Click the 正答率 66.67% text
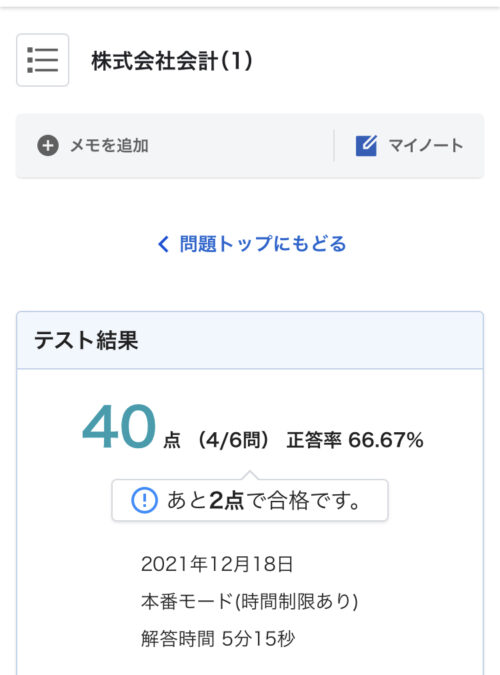The image size is (500, 675). click(355, 440)
